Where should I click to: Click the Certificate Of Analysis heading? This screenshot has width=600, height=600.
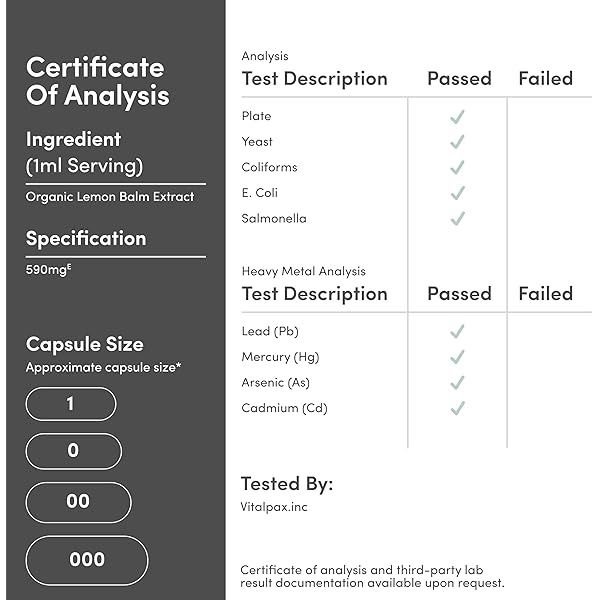pyautogui.click(x=97, y=82)
